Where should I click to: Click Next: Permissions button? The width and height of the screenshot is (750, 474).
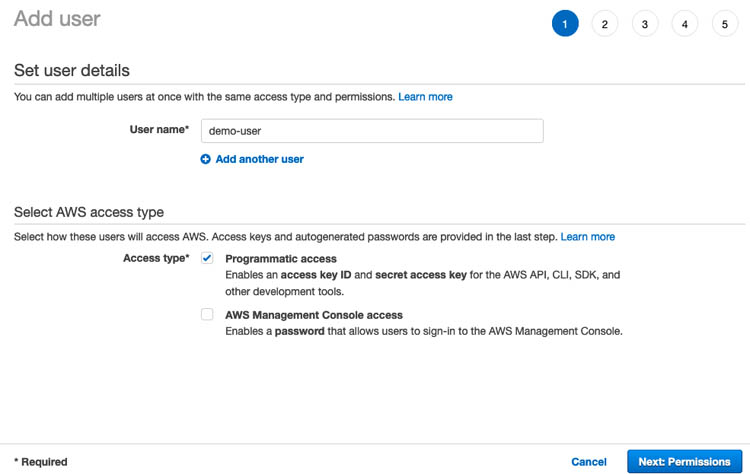click(684, 462)
